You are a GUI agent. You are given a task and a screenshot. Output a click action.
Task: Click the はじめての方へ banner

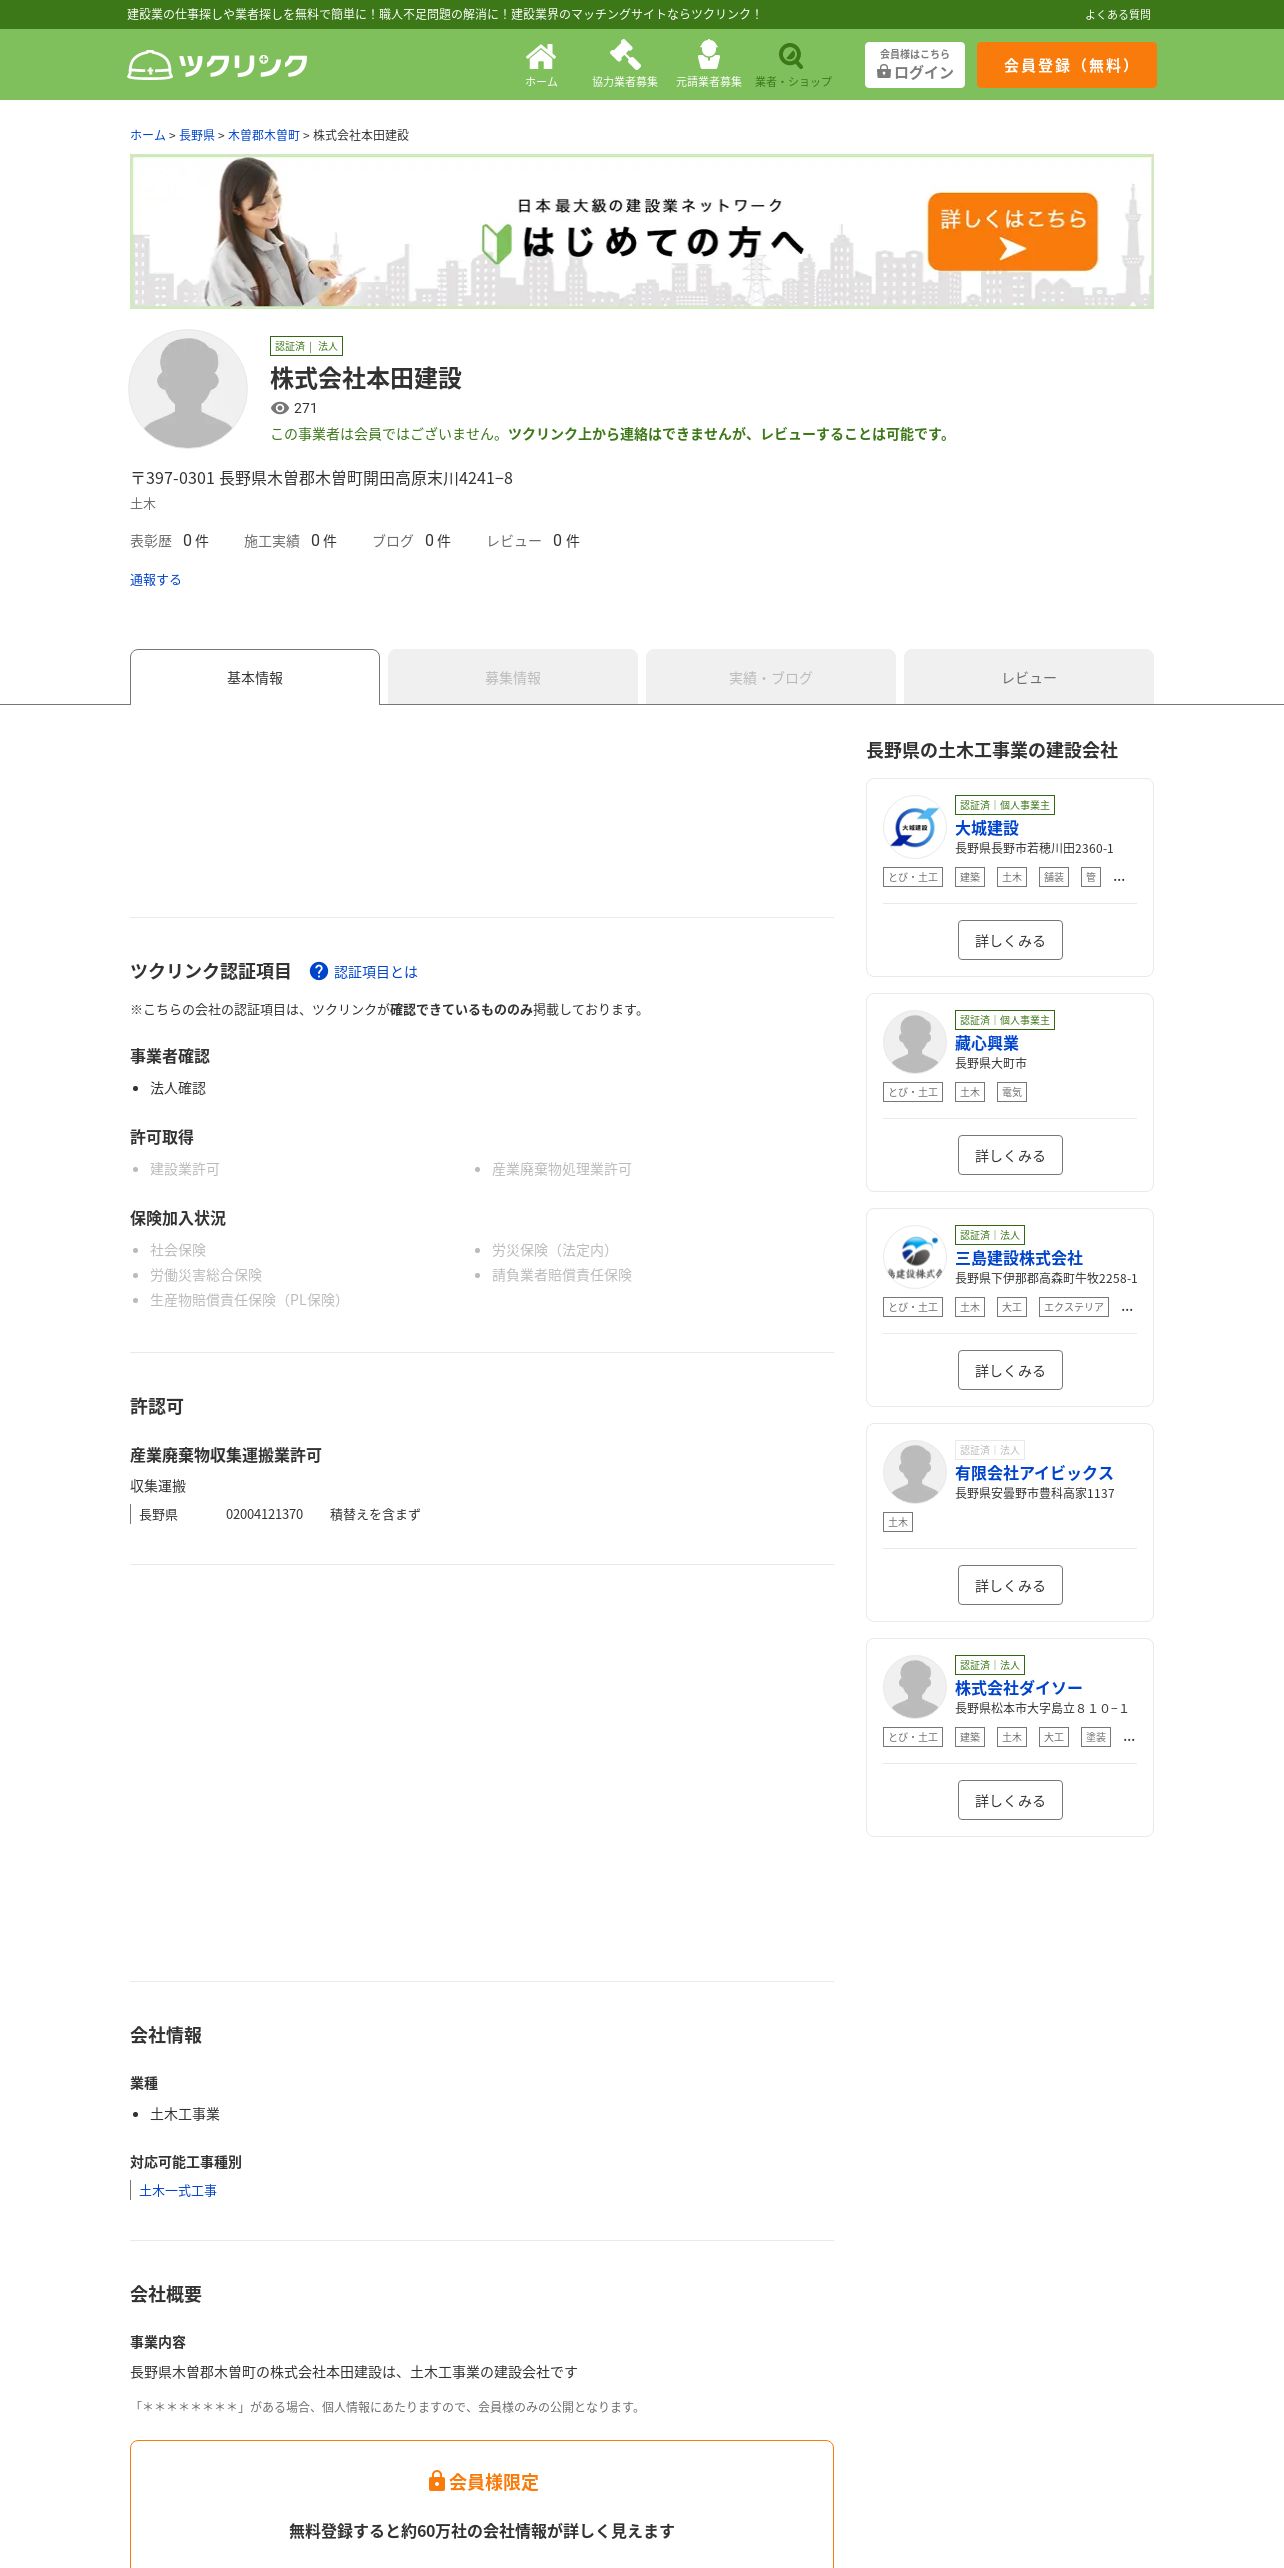(x=642, y=231)
